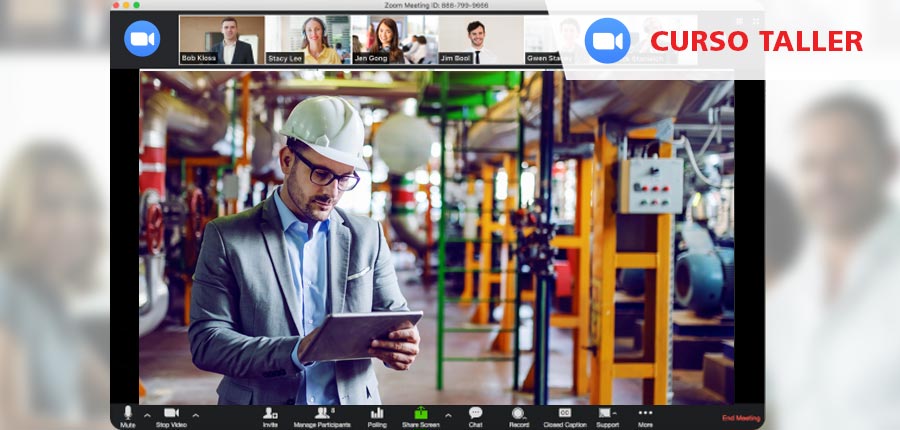
Task: Click End Meeting
Action: coord(741,418)
